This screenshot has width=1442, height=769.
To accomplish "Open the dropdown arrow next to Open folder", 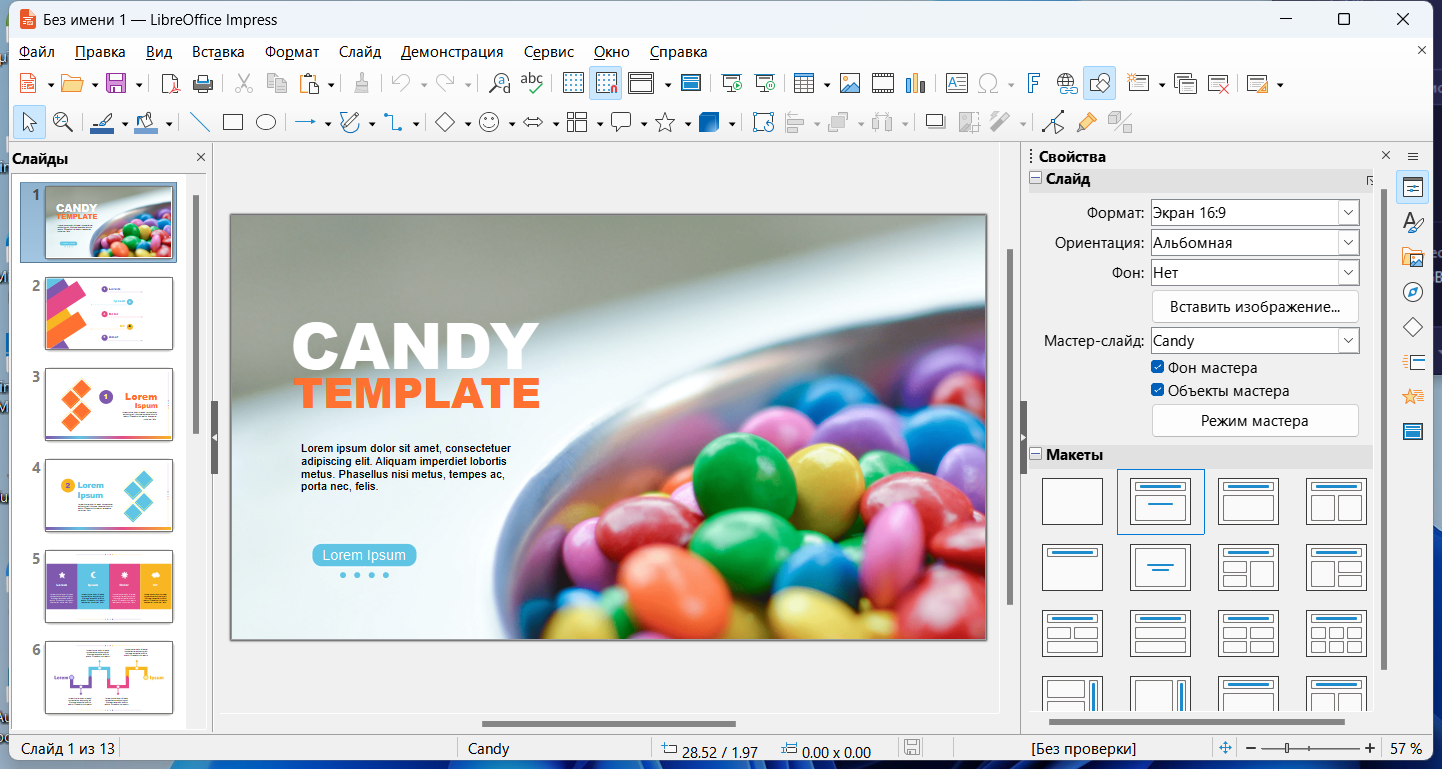I will pos(94,85).
